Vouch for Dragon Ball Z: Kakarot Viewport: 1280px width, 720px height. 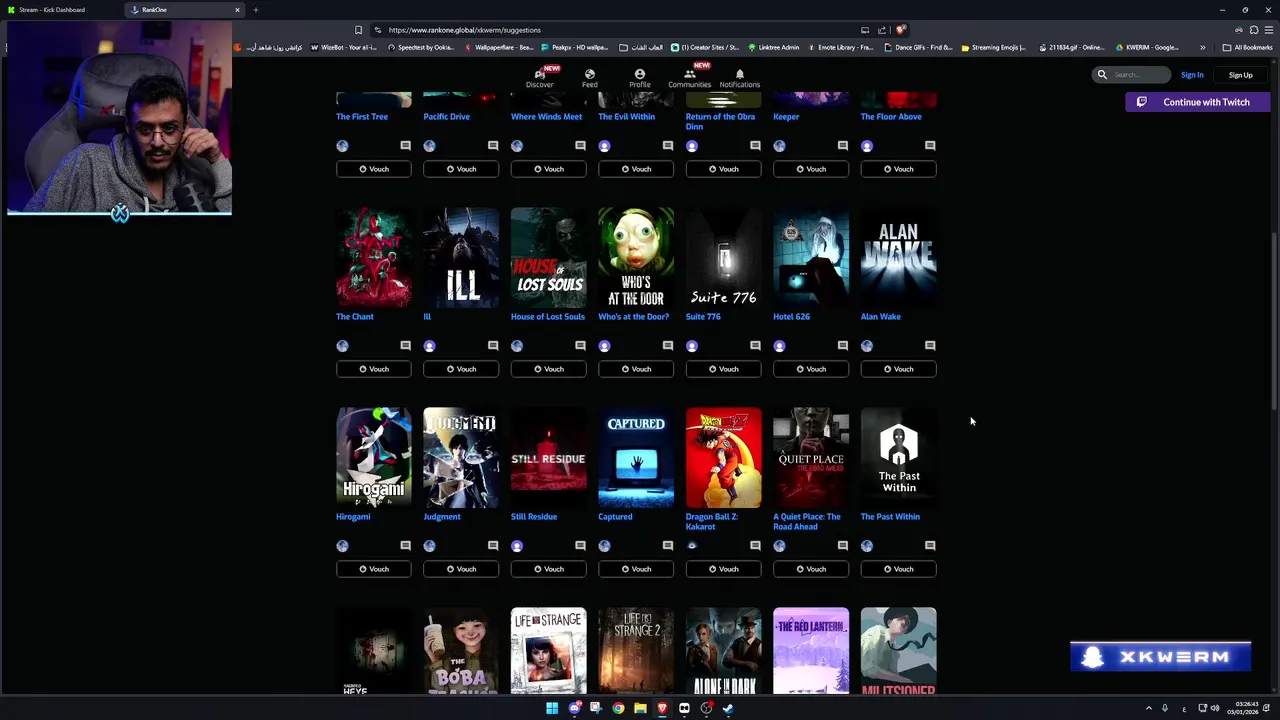coord(724,569)
